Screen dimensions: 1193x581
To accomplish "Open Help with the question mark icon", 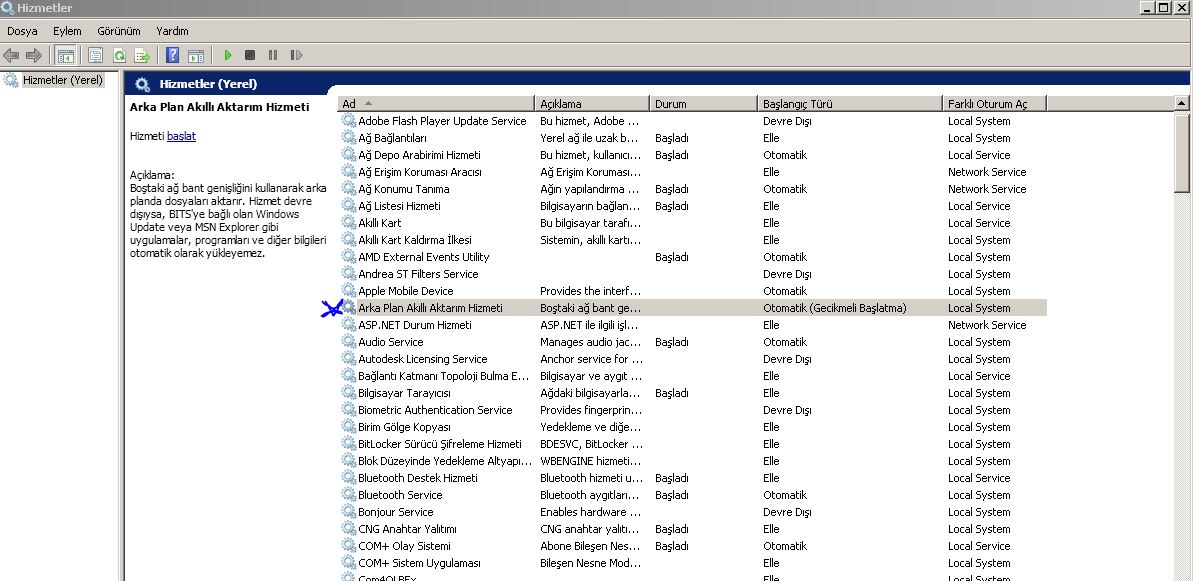I will tap(173, 55).
